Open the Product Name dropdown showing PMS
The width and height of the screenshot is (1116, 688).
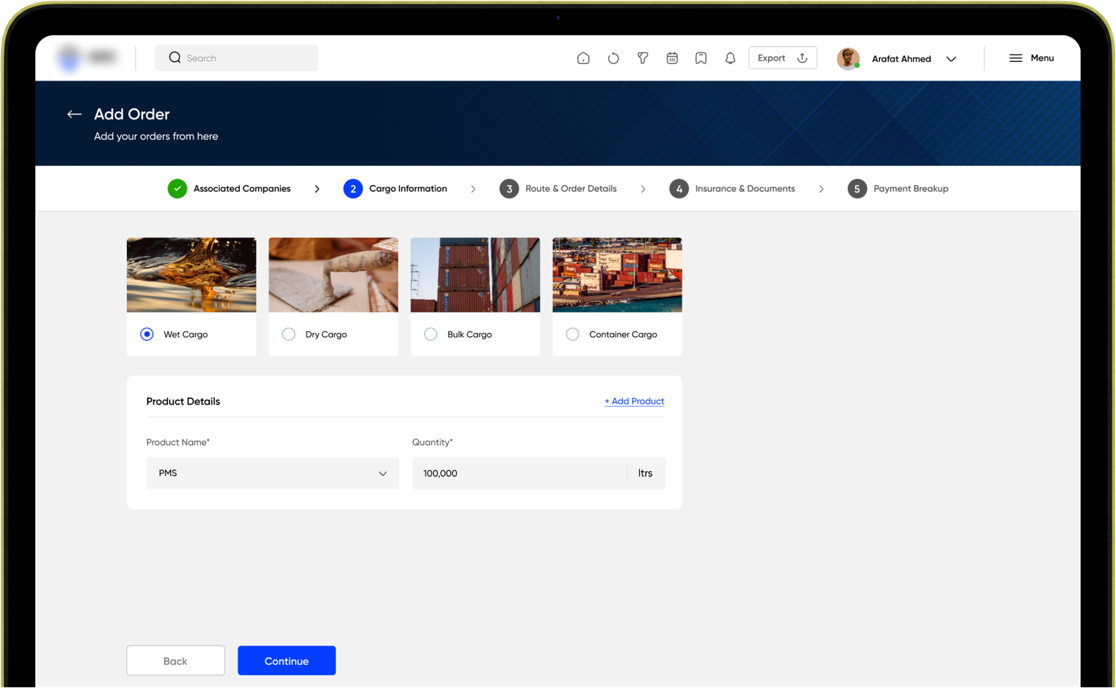coord(273,473)
